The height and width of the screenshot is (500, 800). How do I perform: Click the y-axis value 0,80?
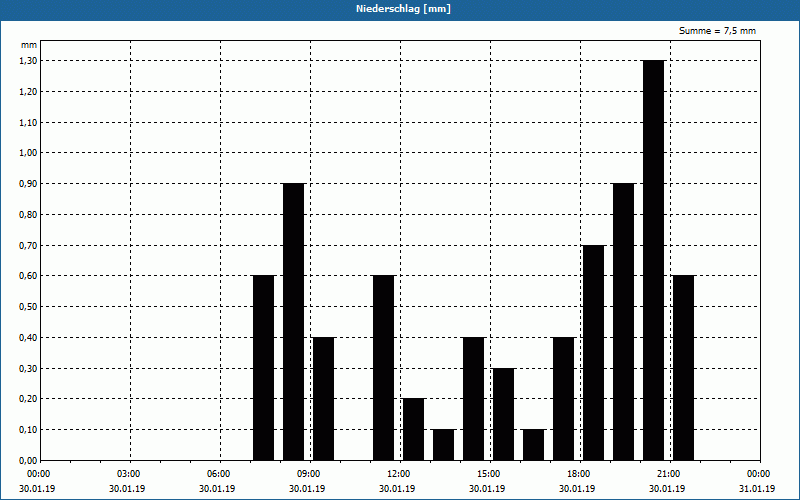(x=29, y=215)
